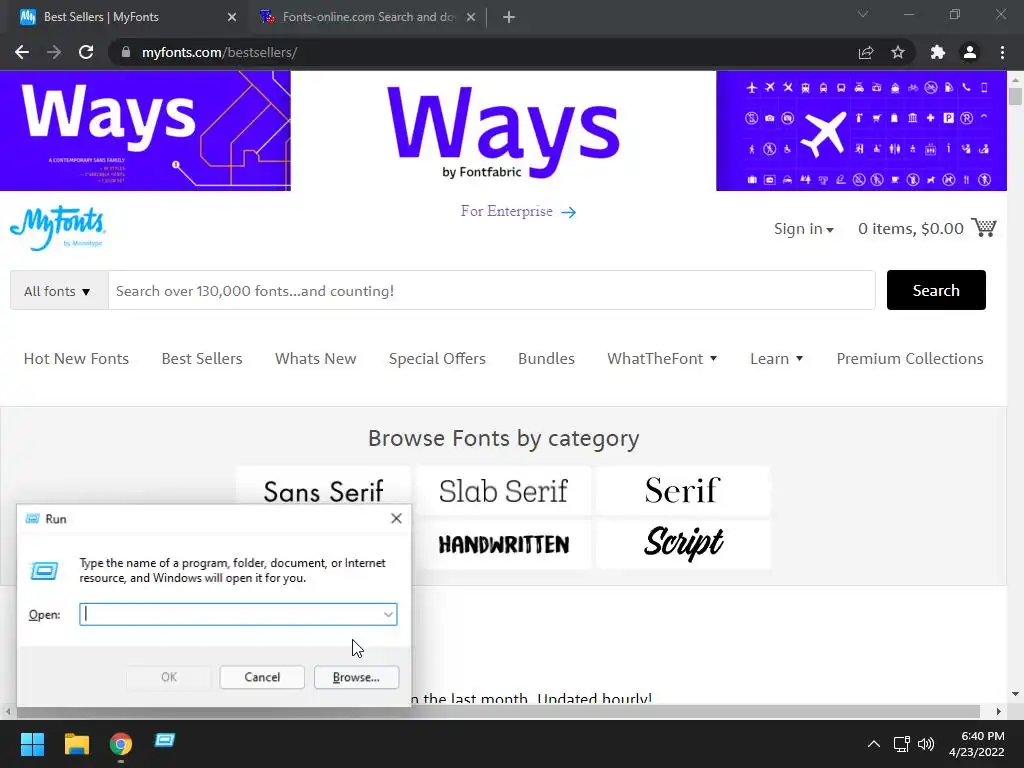Image resolution: width=1024 pixels, height=768 pixels.
Task: Click the black Search button
Action: coord(936,290)
